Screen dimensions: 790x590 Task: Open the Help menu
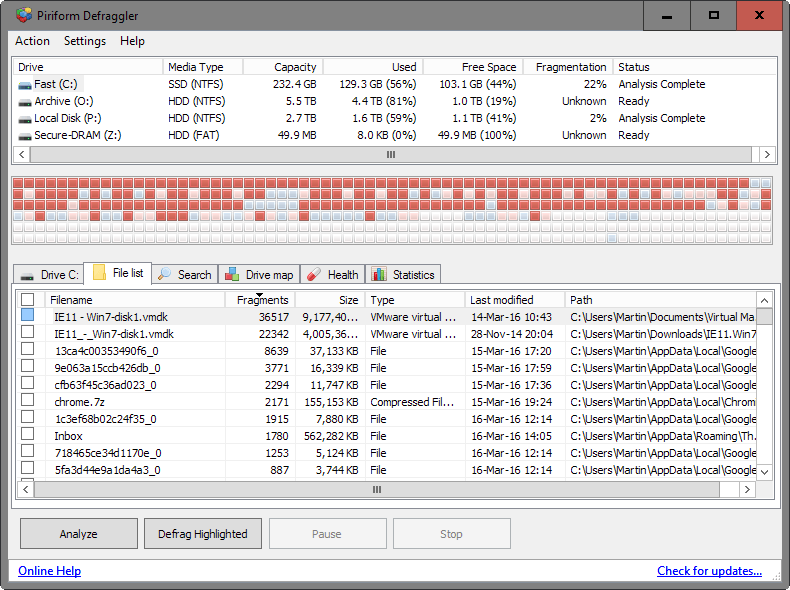coord(132,41)
